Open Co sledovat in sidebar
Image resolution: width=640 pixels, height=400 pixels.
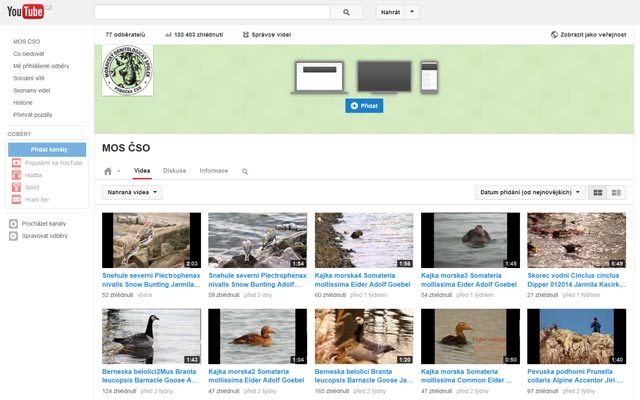pos(29,54)
